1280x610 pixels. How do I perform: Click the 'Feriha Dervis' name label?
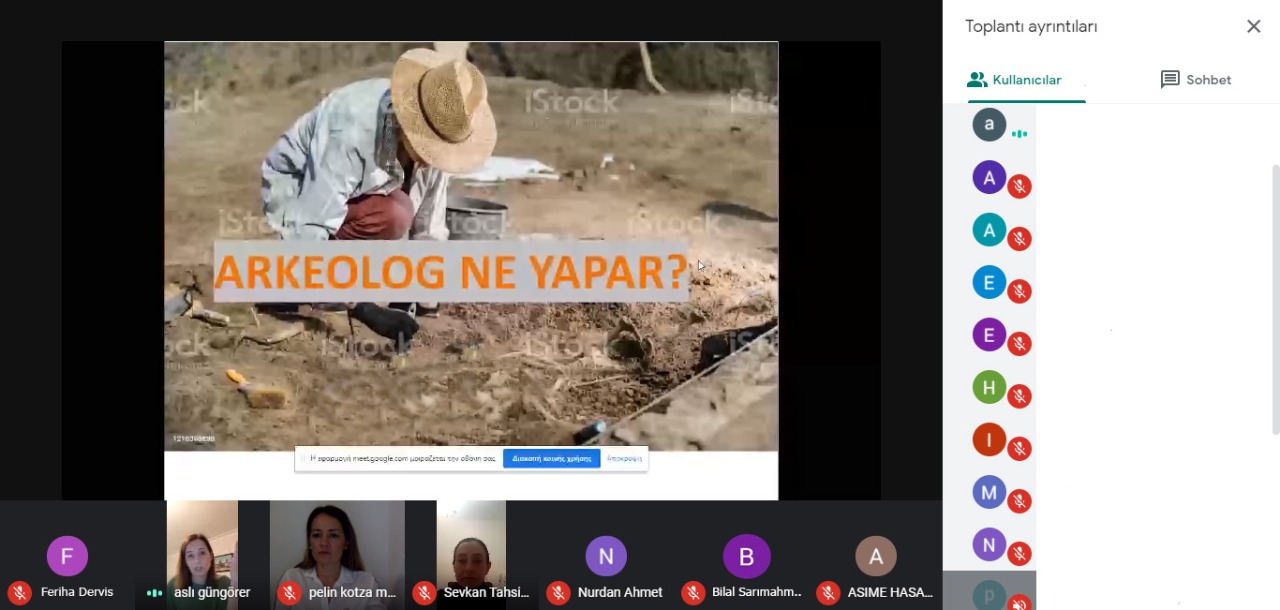77,592
